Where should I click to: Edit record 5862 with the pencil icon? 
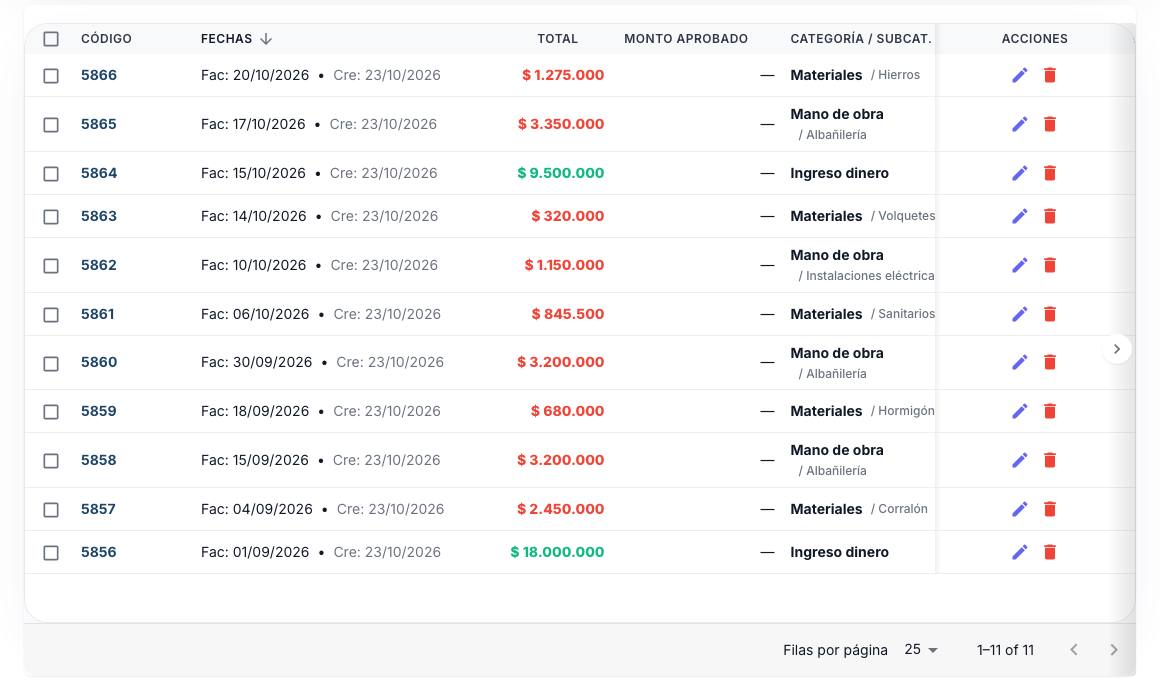click(1019, 265)
